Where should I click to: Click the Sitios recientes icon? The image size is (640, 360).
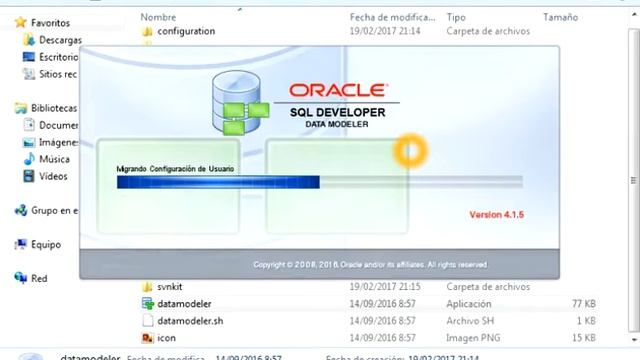(x=29, y=74)
